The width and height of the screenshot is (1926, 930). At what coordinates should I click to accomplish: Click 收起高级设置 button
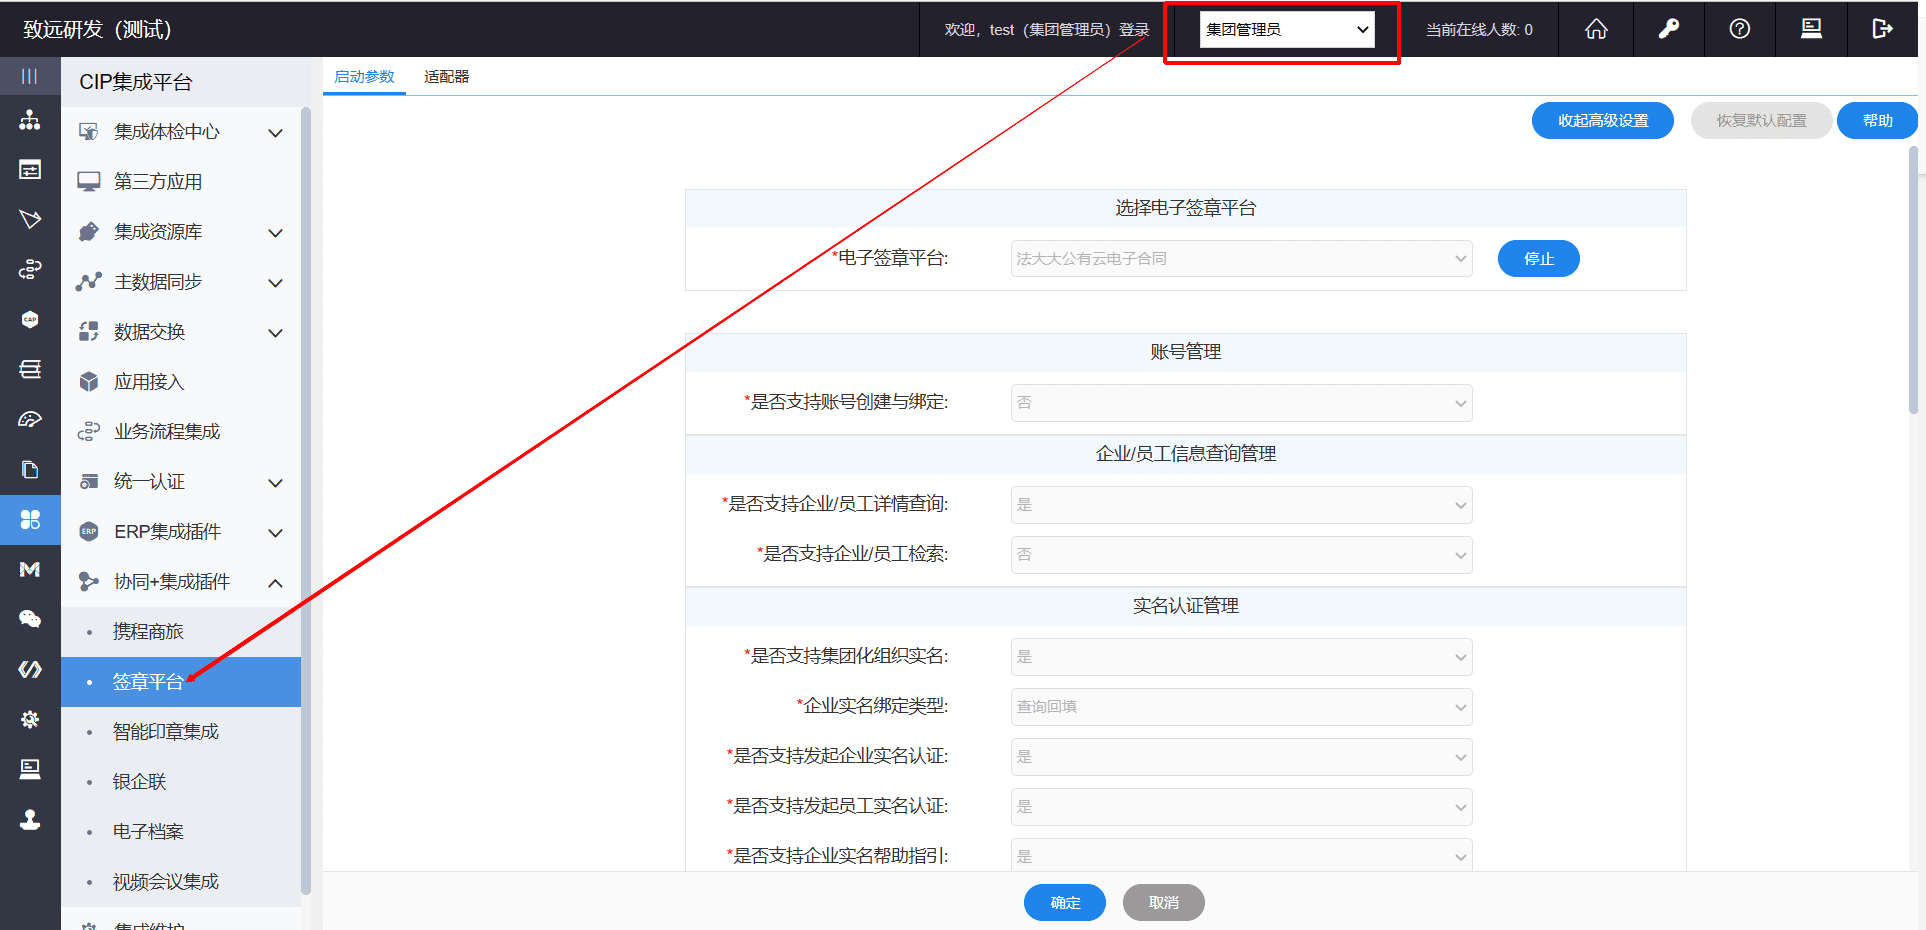click(x=1602, y=121)
